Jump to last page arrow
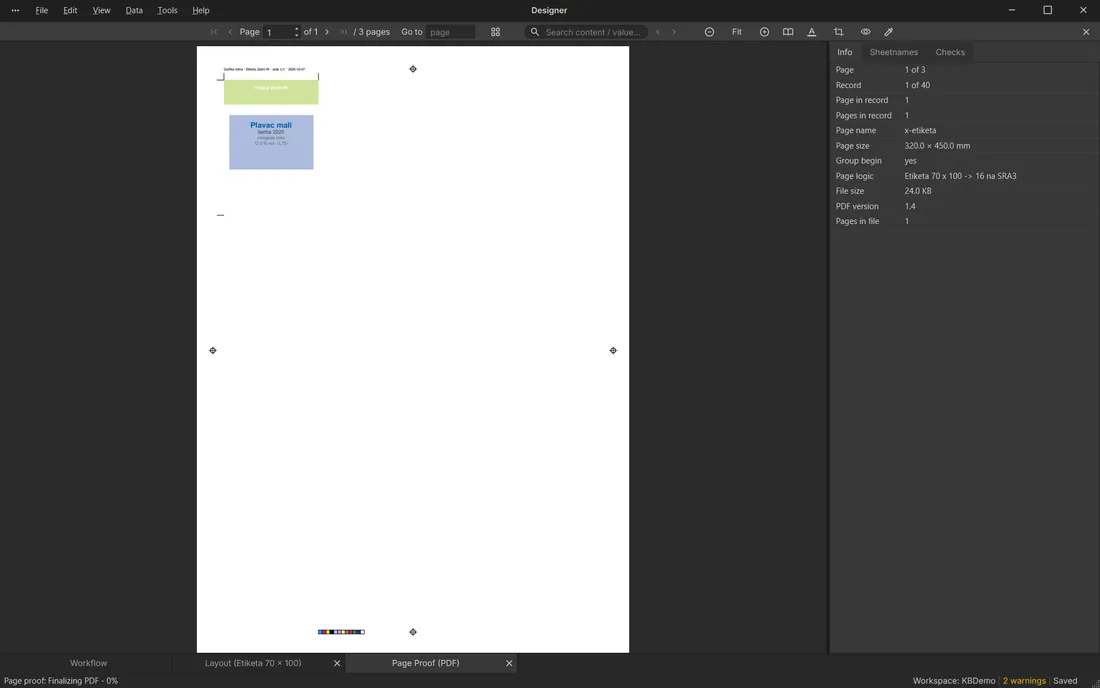Viewport: 1100px width, 688px height. (343, 32)
